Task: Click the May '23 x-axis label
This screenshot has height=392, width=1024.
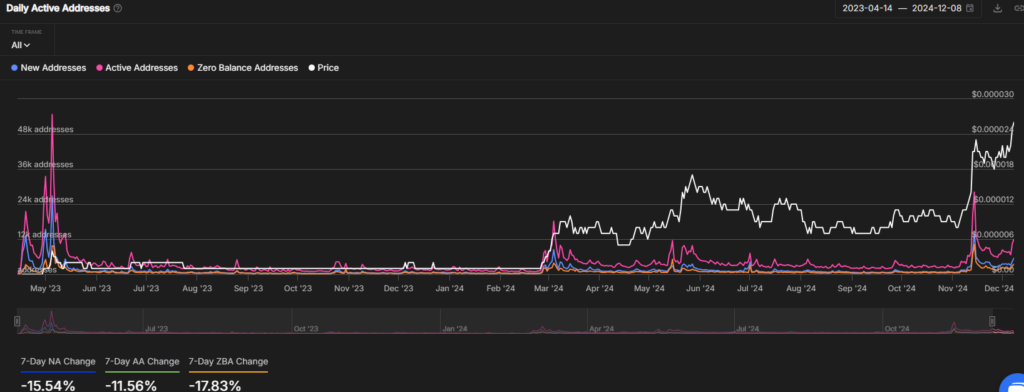Action: (x=46, y=287)
